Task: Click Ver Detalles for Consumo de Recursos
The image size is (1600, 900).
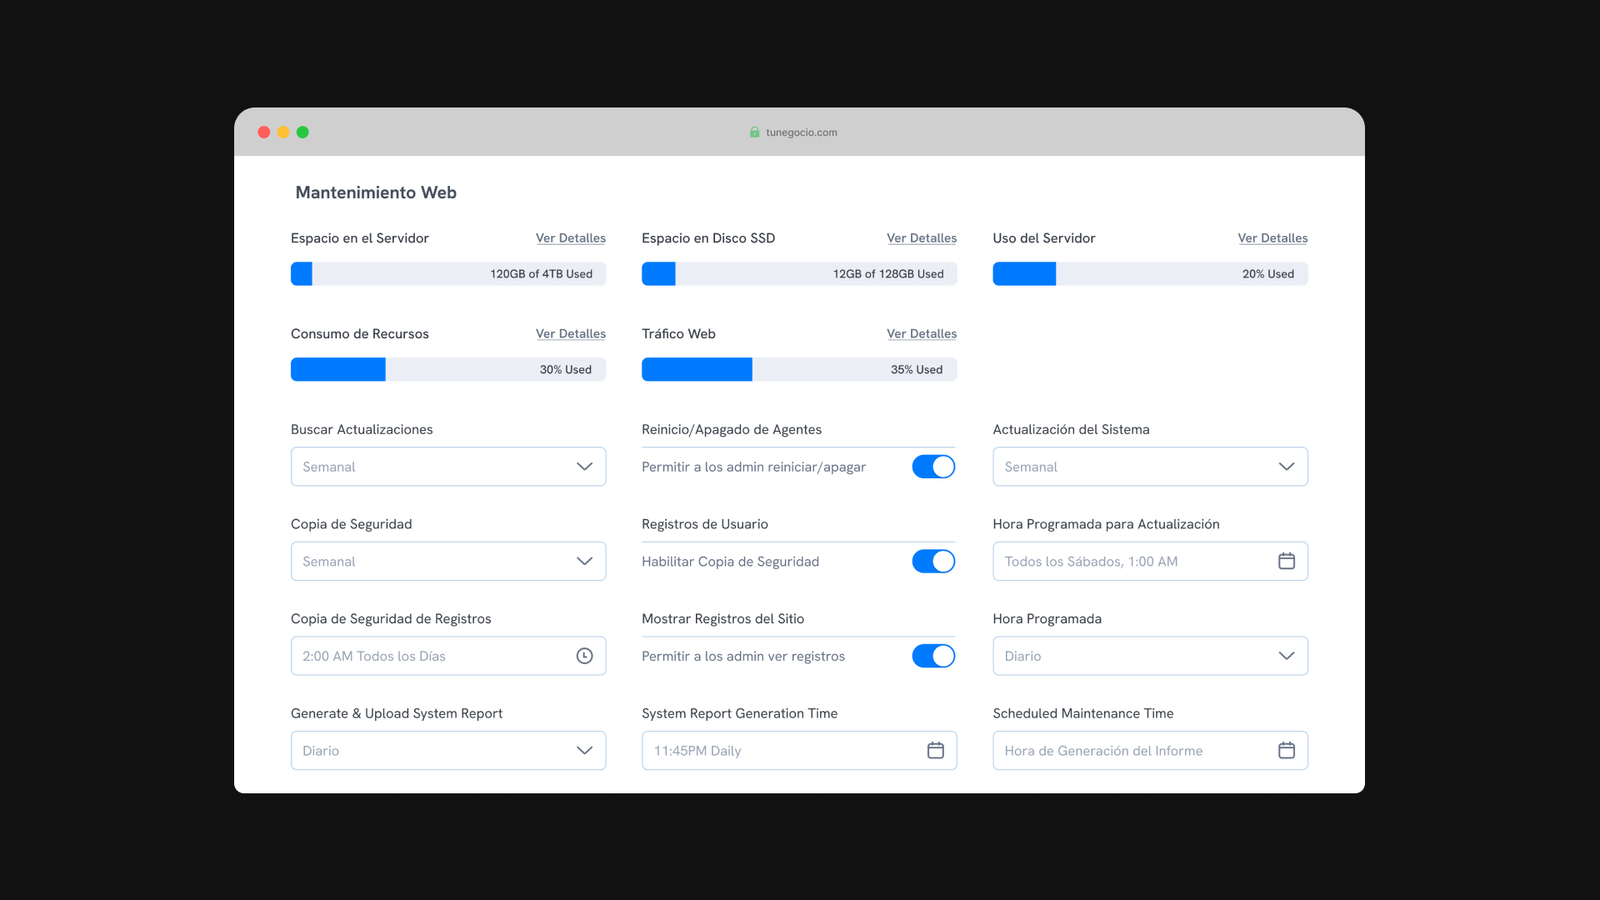Action: coord(570,334)
